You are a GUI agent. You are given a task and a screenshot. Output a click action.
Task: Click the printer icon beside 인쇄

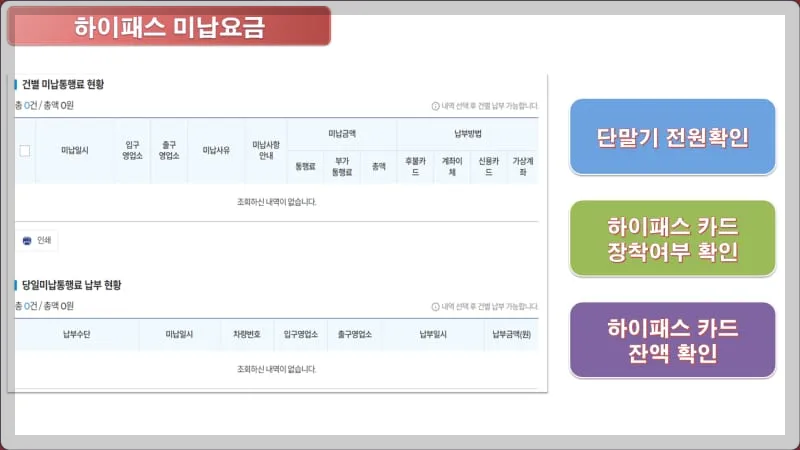point(27,241)
